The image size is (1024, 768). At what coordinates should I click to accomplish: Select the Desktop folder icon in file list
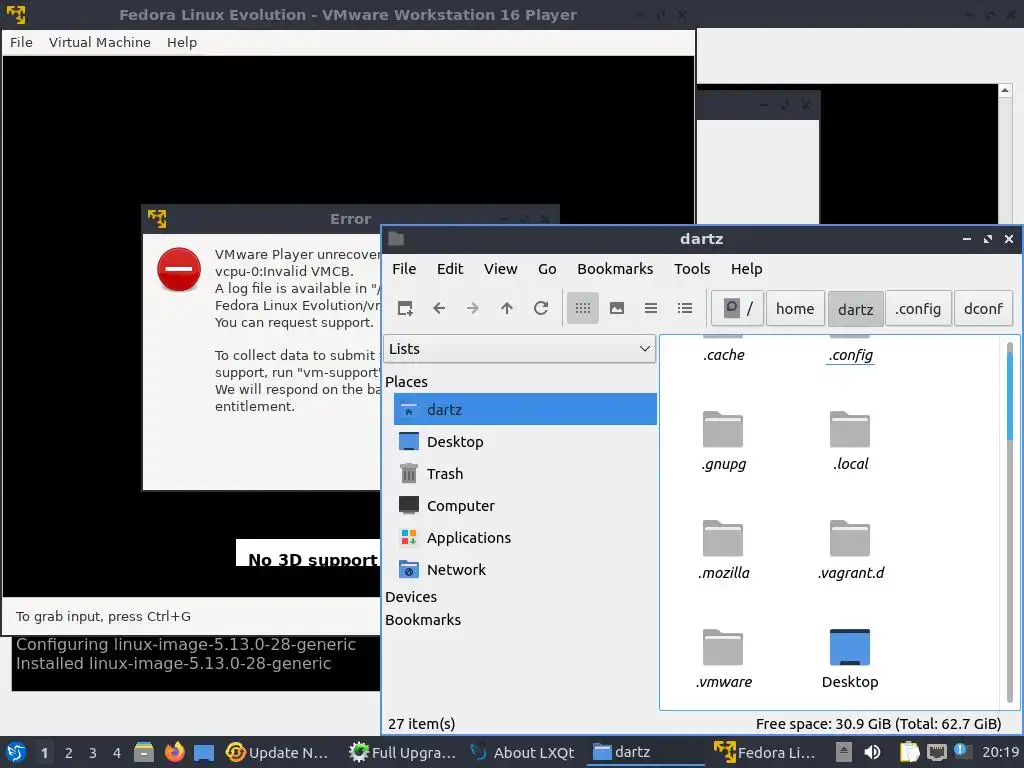pos(850,648)
